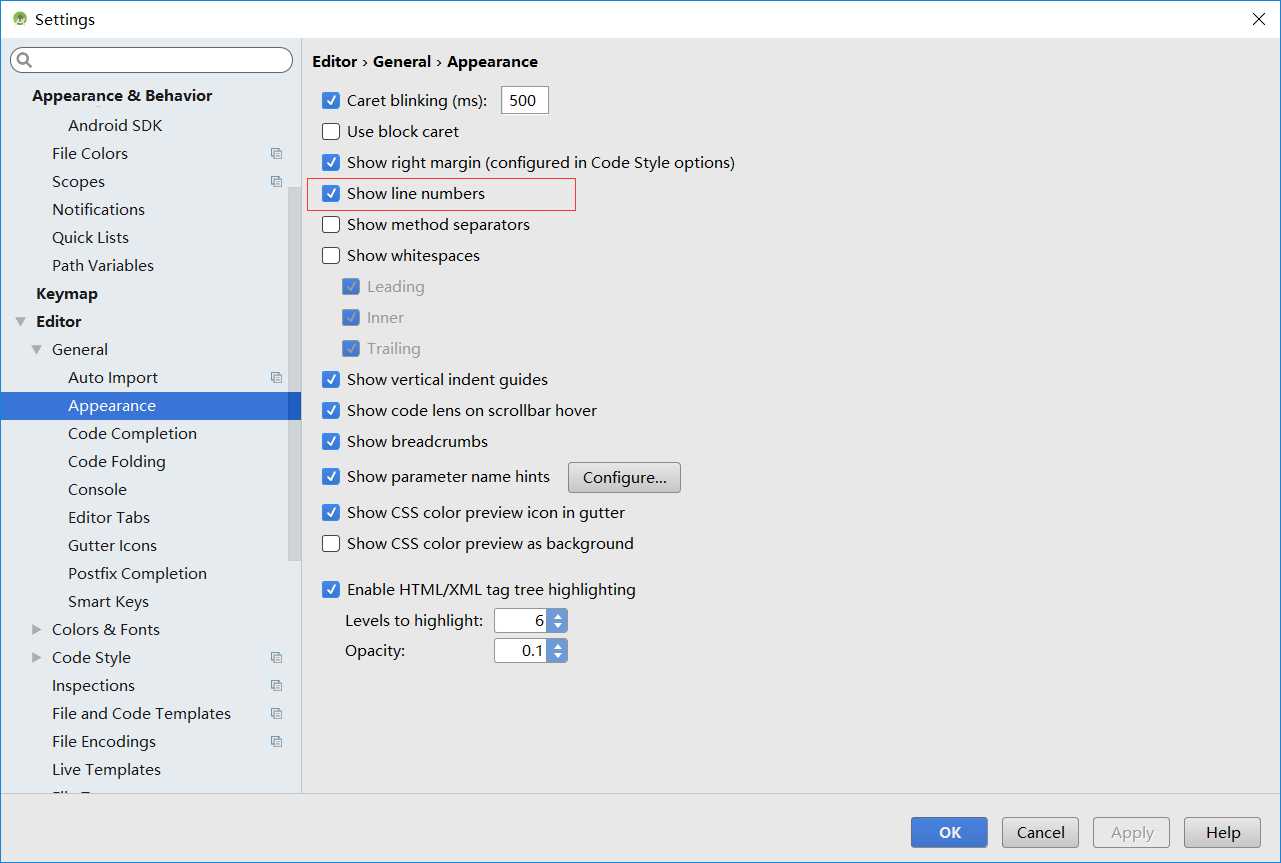
Task: Click General in the breadcrumb path
Action: pos(402,62)
